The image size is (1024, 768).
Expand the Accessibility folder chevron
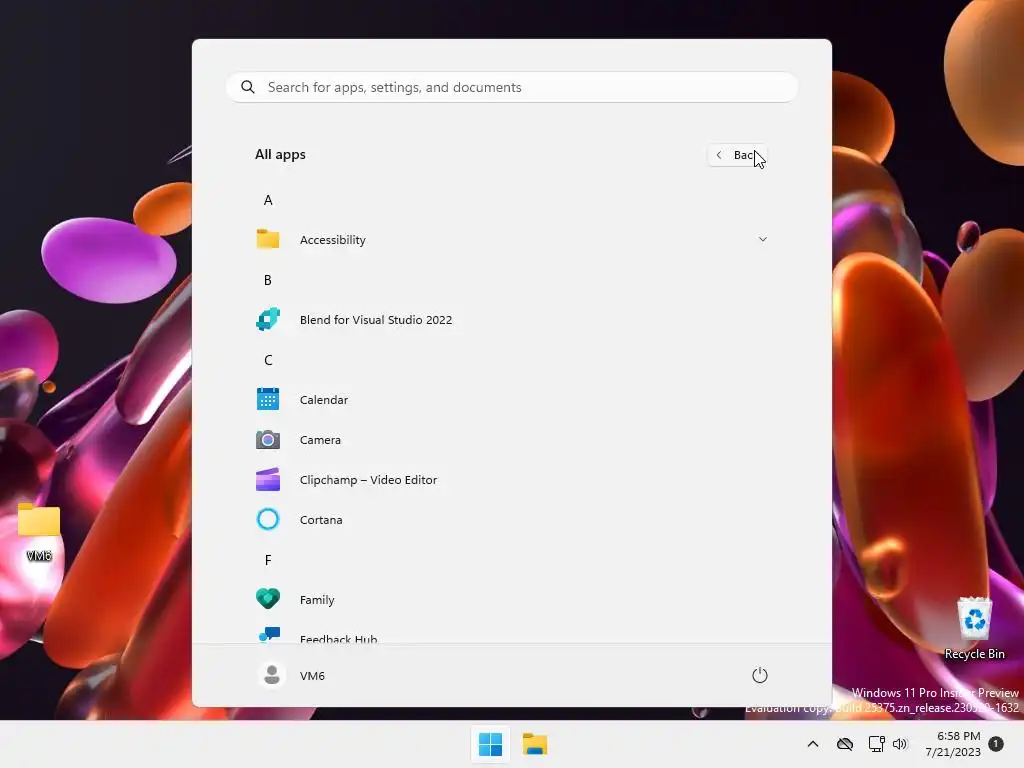click(x=762, y=239)
